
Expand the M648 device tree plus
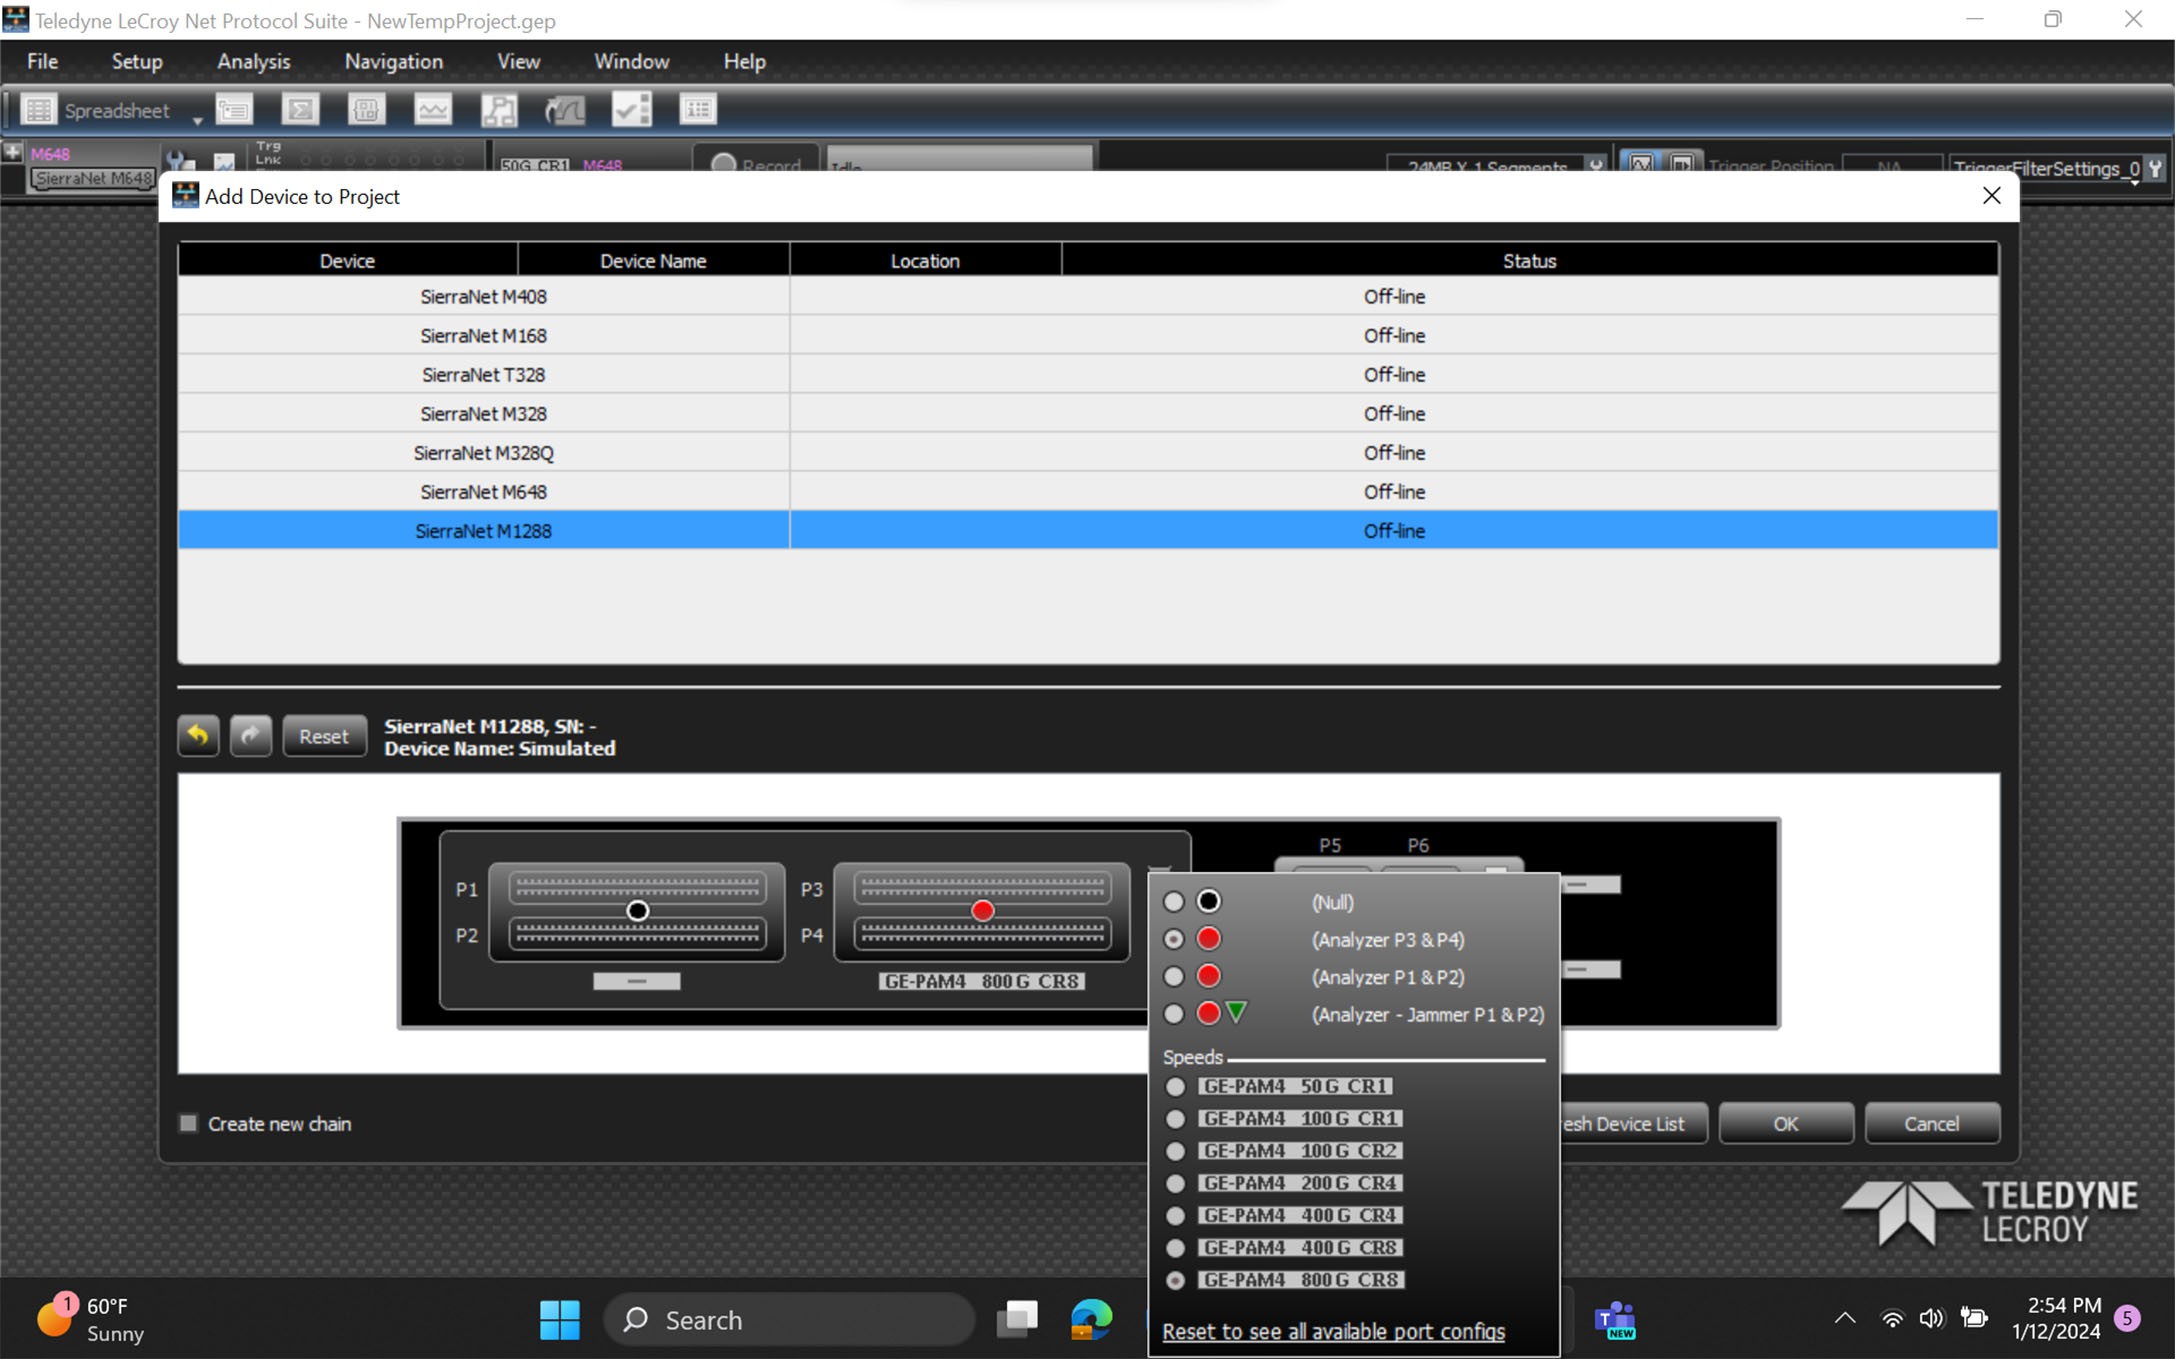(12, 152)
